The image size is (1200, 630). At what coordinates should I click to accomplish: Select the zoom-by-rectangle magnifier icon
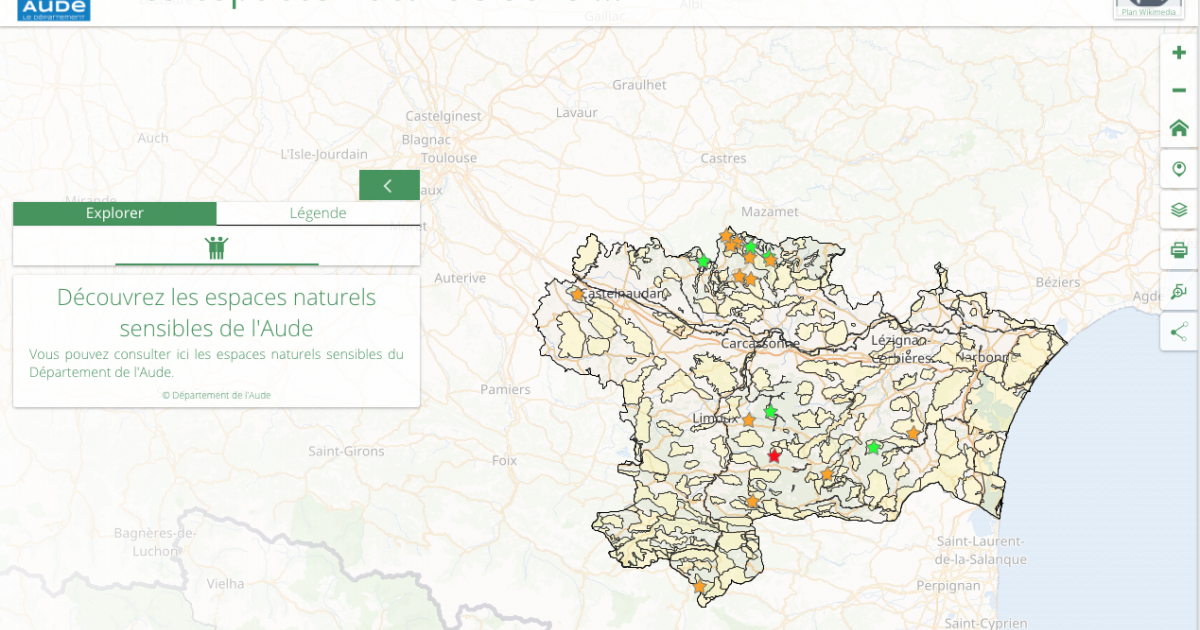tap(1178, 291)
